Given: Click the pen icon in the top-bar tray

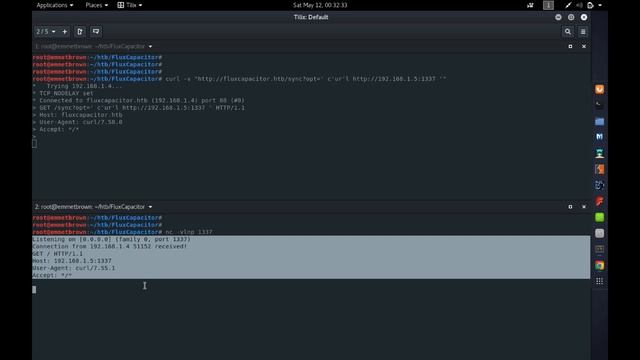Looking at the screenshot, I should [x=568, y=5].
